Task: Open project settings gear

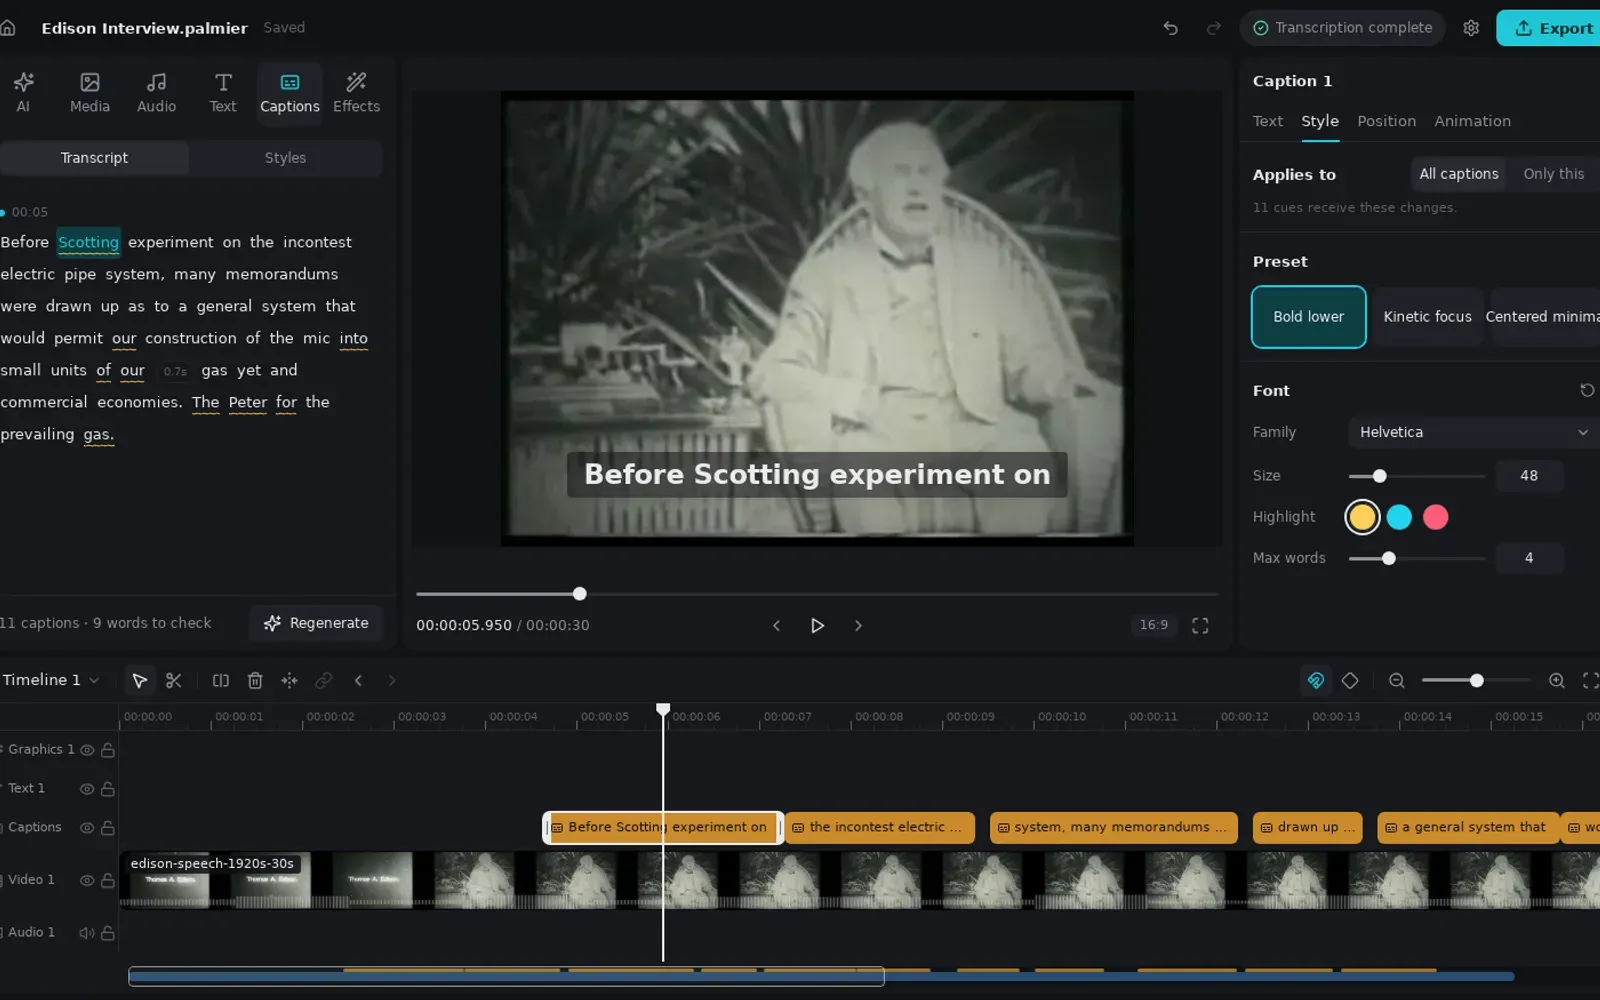Action: click(x=1471, y=28)
